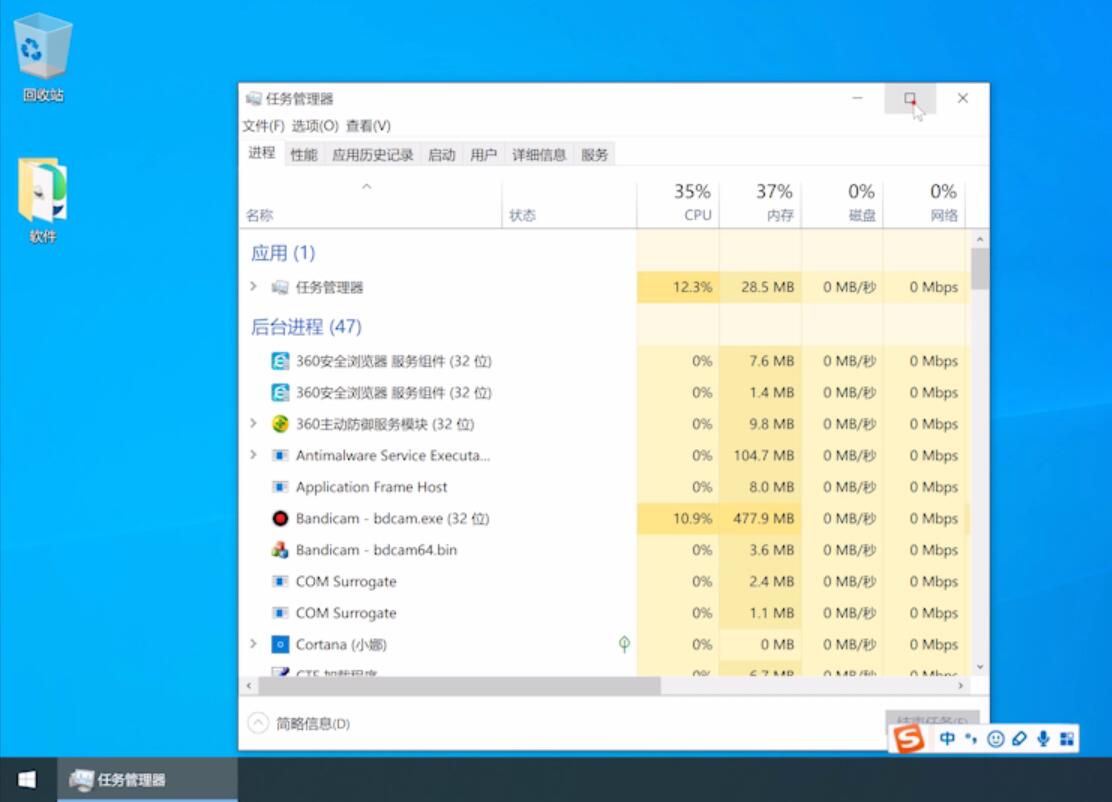Toggle punctuation mode on Sogou toolbar
The width and height of the screenshot is (1112, 802).
969,739
